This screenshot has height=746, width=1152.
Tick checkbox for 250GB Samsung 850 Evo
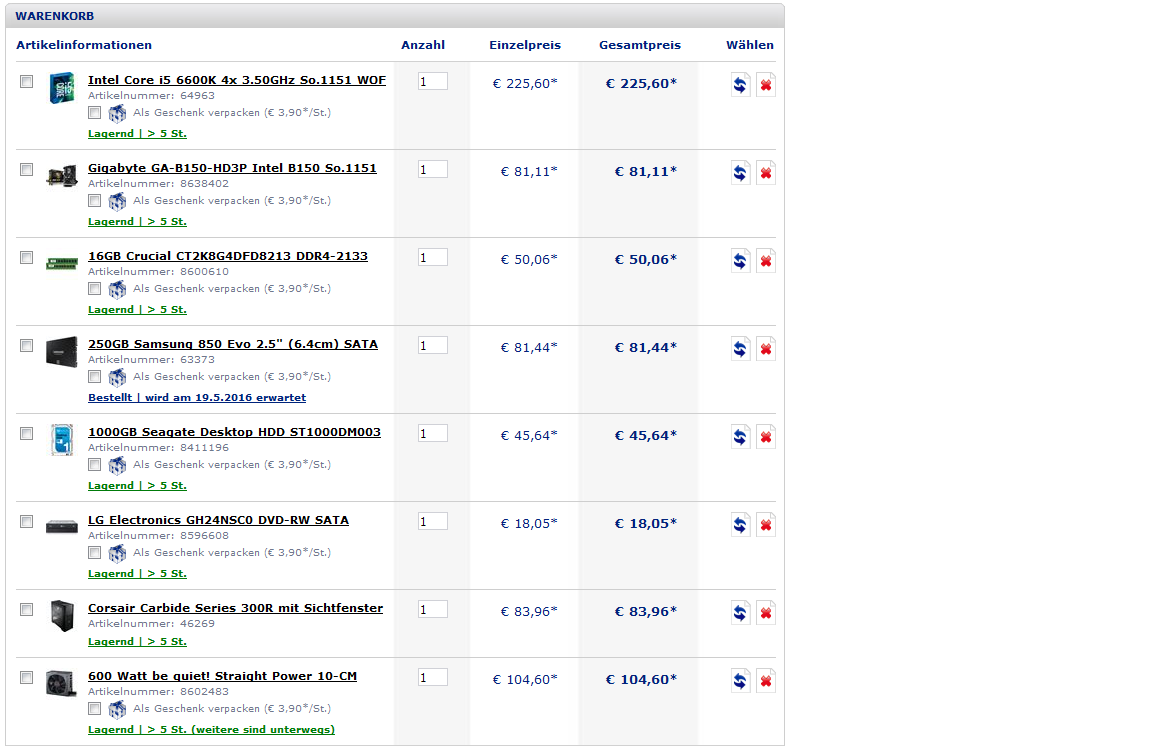[x=26, y=345]
